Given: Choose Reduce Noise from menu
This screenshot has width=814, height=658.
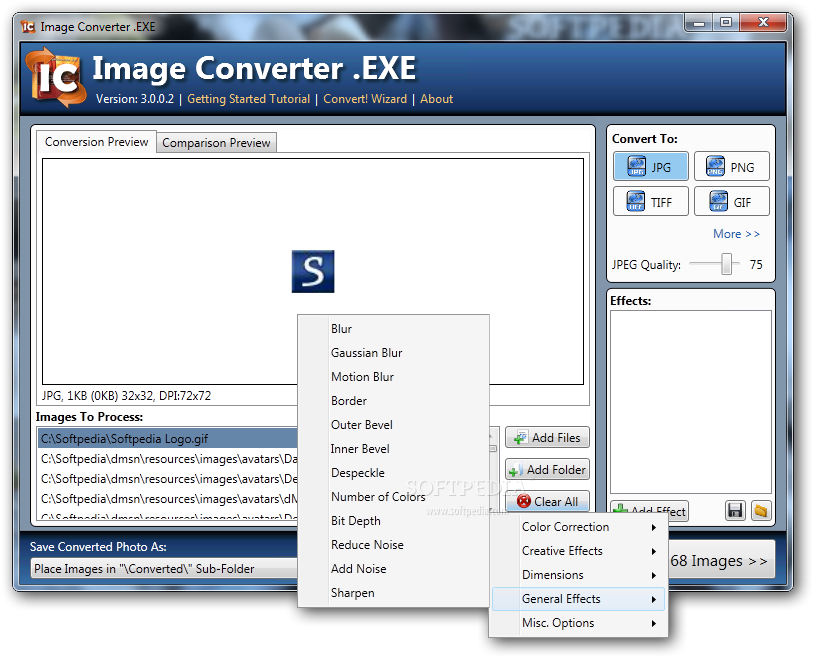Looking at the screenshot, I should click(x=394, y=545).
